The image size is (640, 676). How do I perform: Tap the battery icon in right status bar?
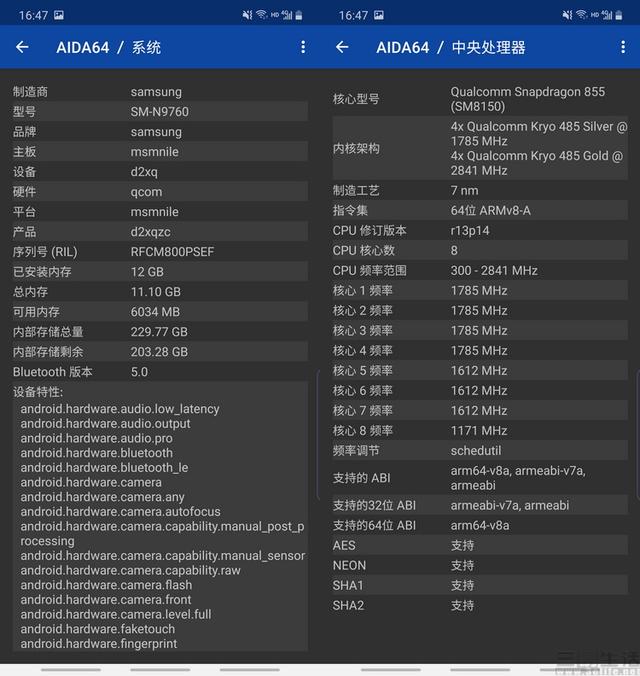coord(619,16)
